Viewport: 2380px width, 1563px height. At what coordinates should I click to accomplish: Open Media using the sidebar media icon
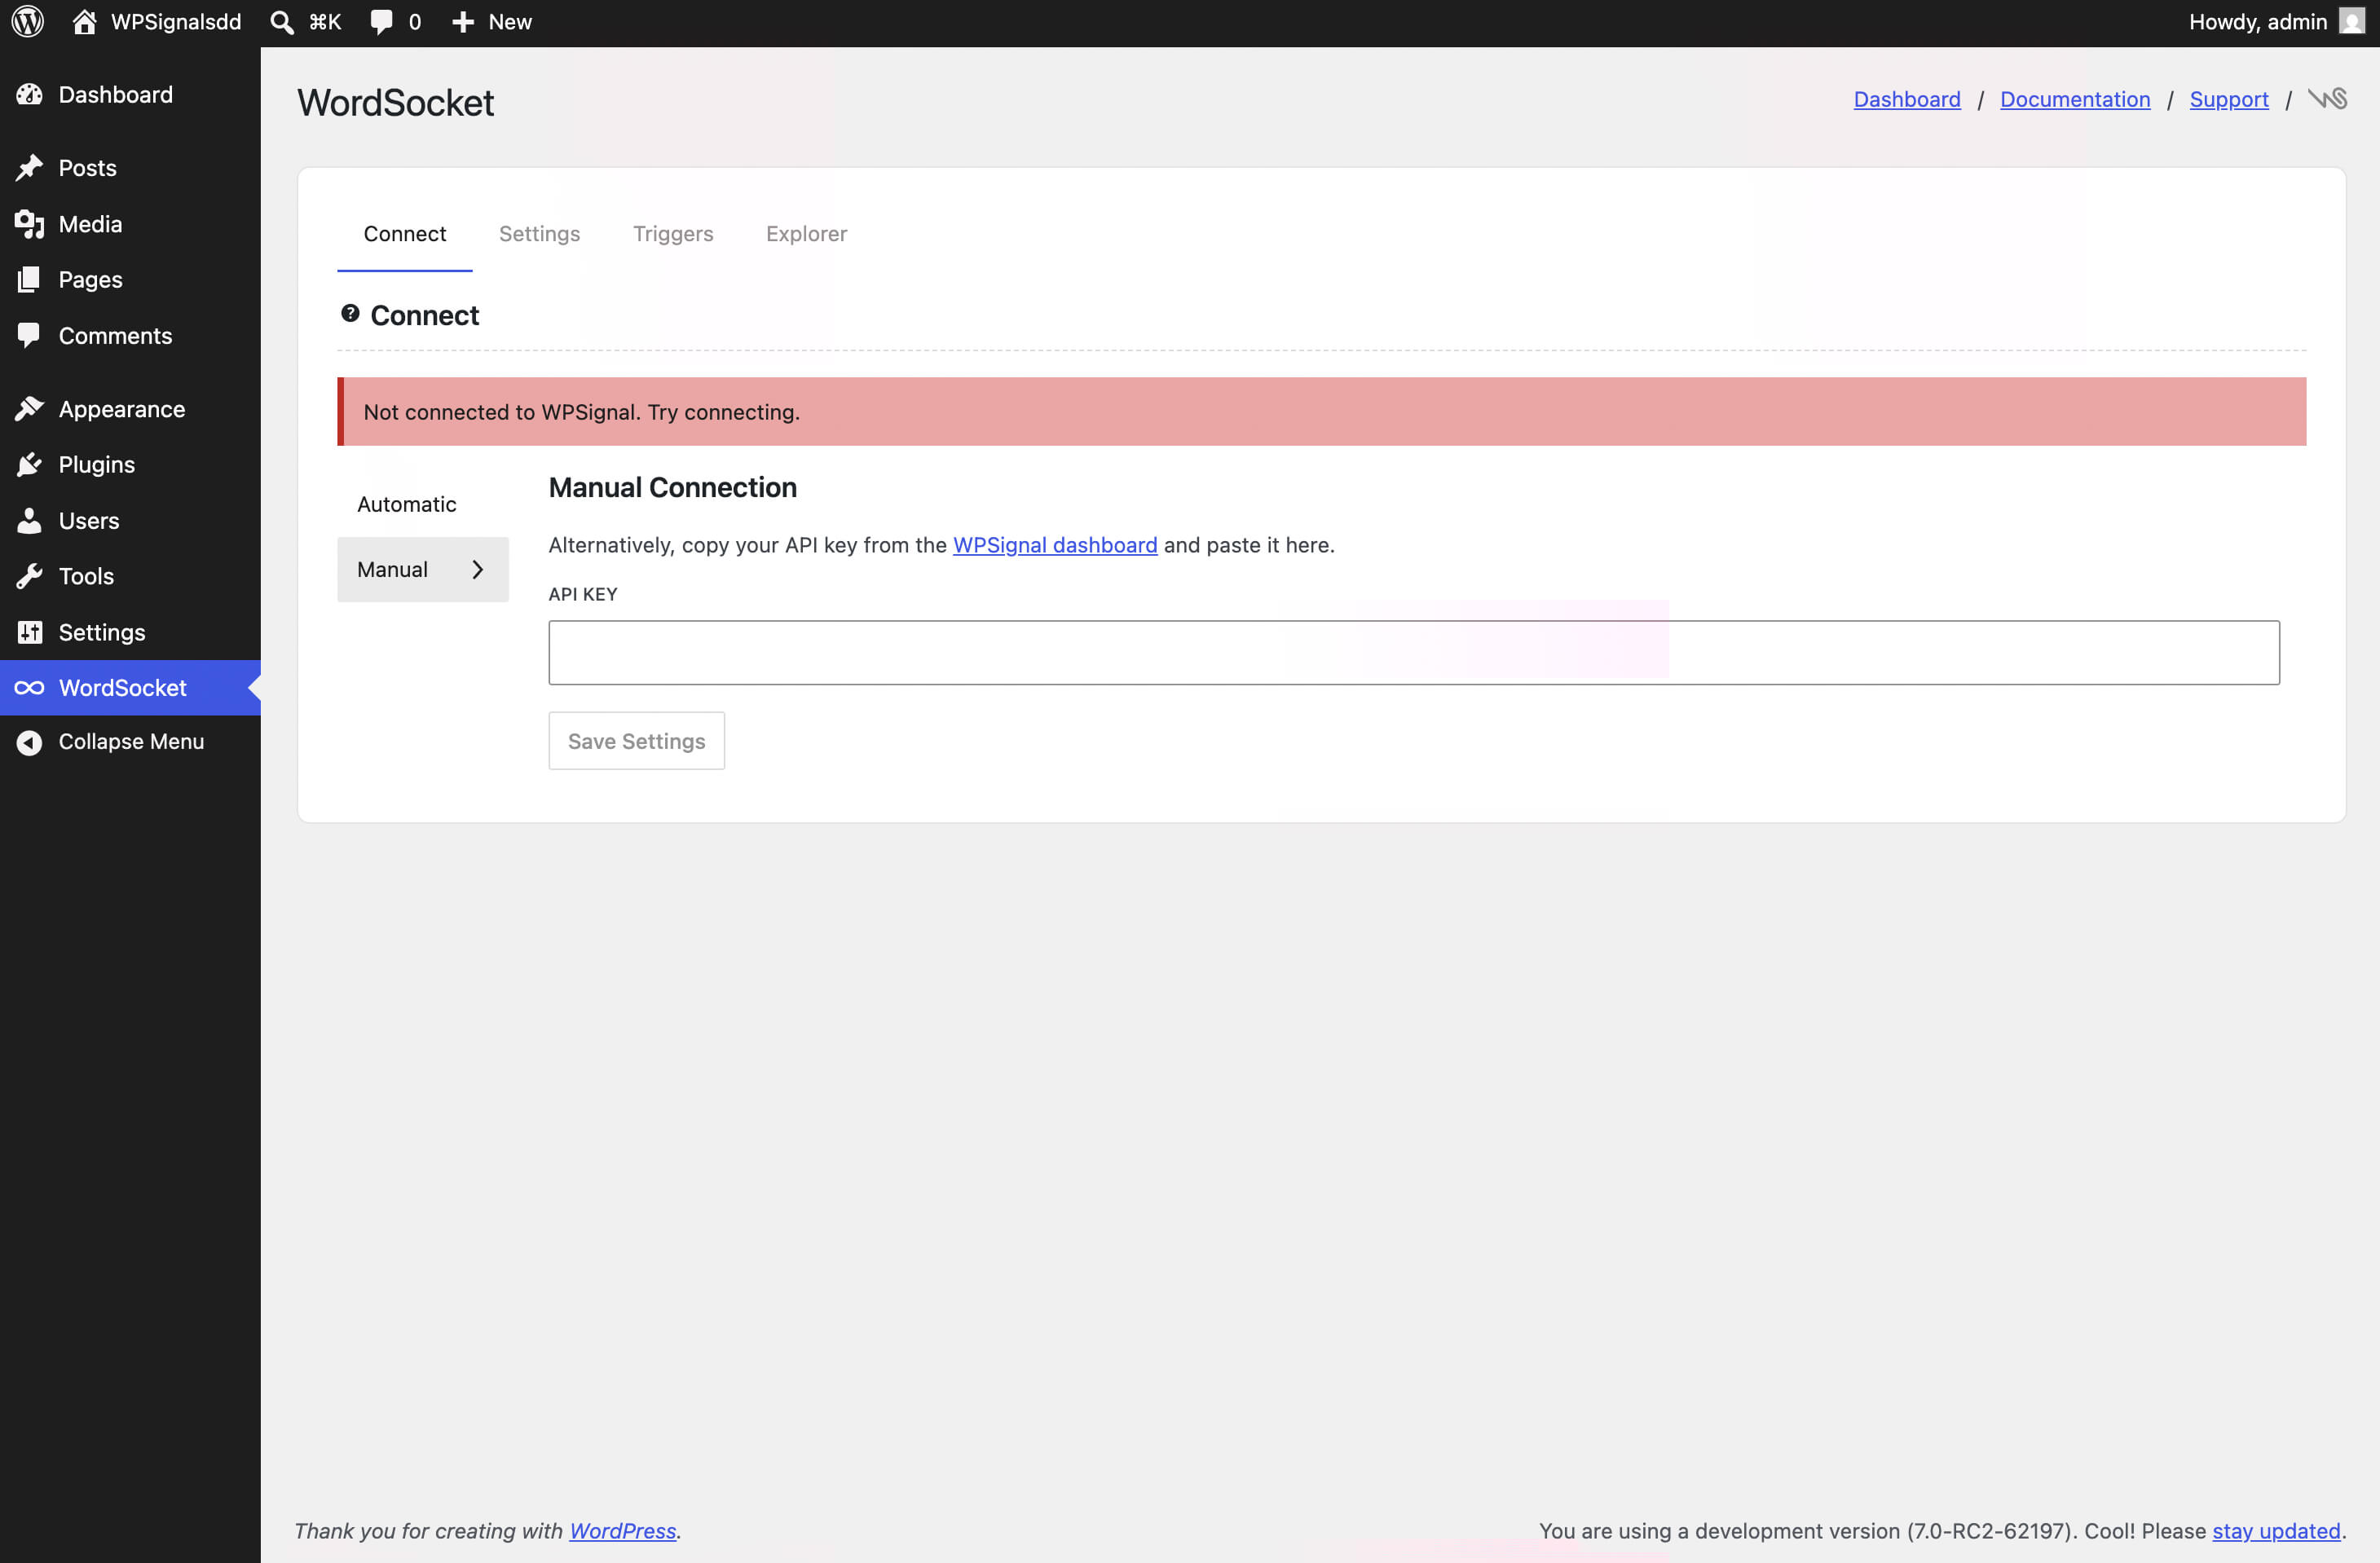pos(29,224)
